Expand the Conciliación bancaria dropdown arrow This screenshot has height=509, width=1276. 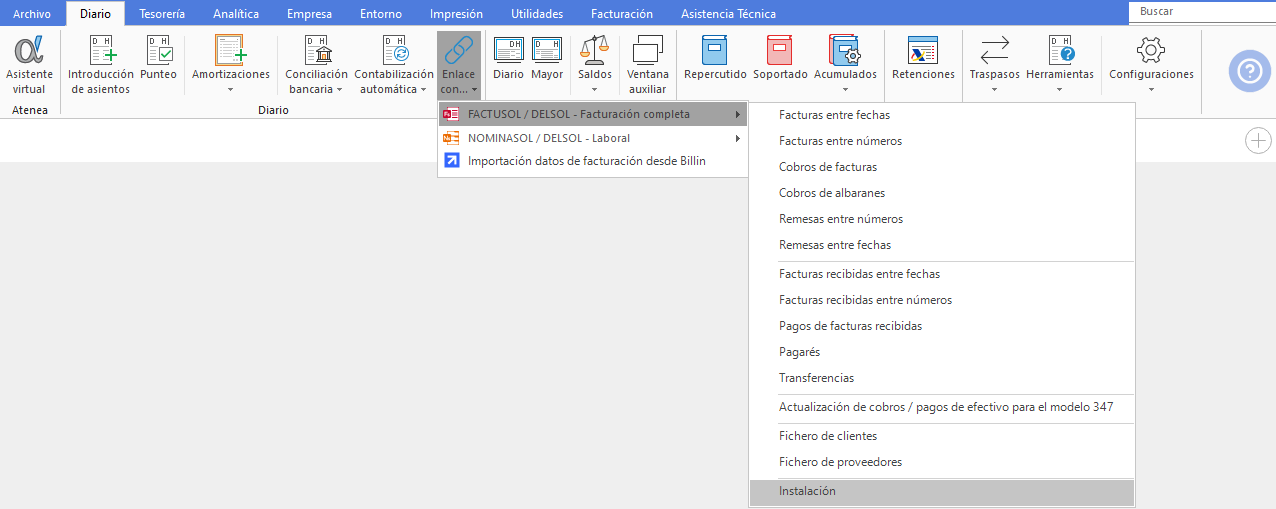click(x=339, y=89)
